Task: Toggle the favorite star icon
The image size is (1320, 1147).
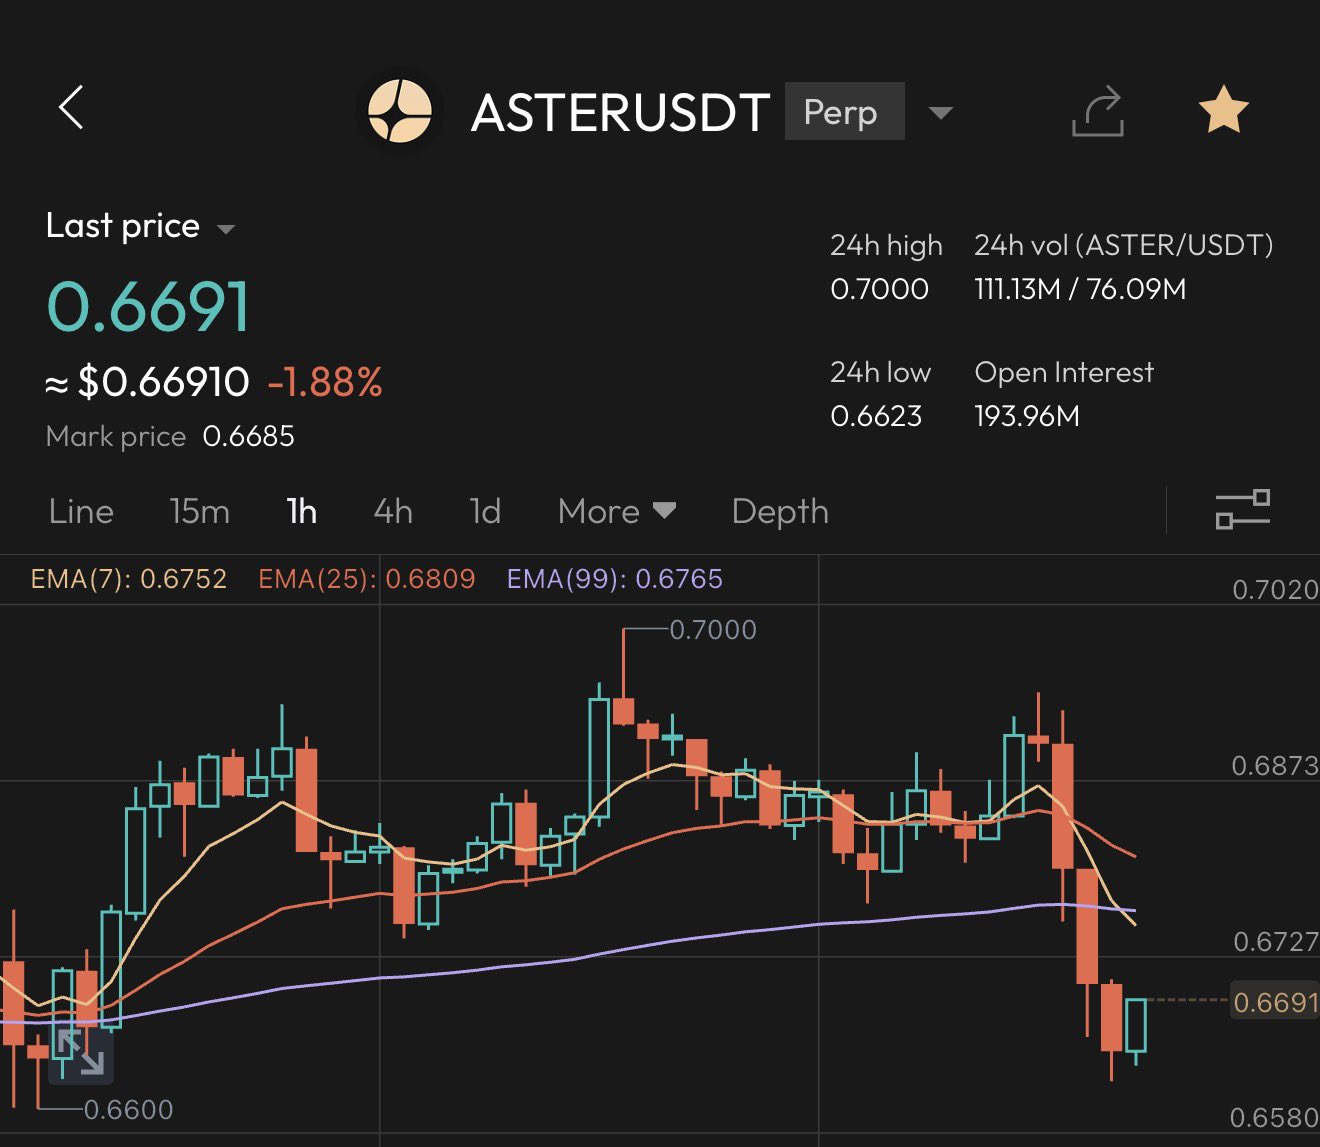Action: tap(1223, 110)
